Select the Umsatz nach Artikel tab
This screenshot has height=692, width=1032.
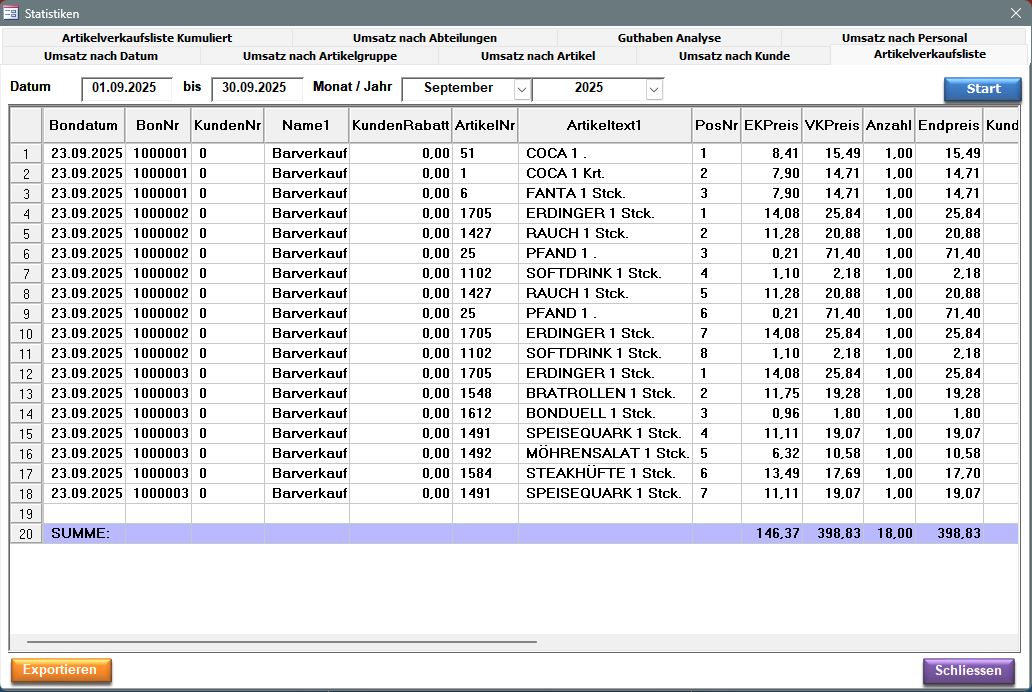(537, 56)
